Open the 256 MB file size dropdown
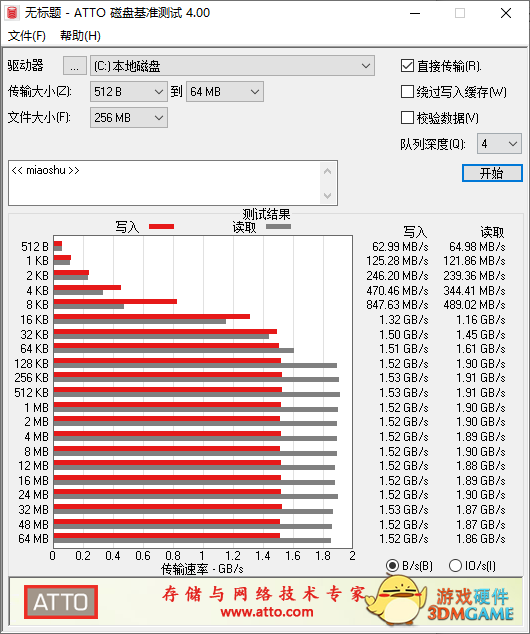This screenshot has height=634, width=530. 129,118
